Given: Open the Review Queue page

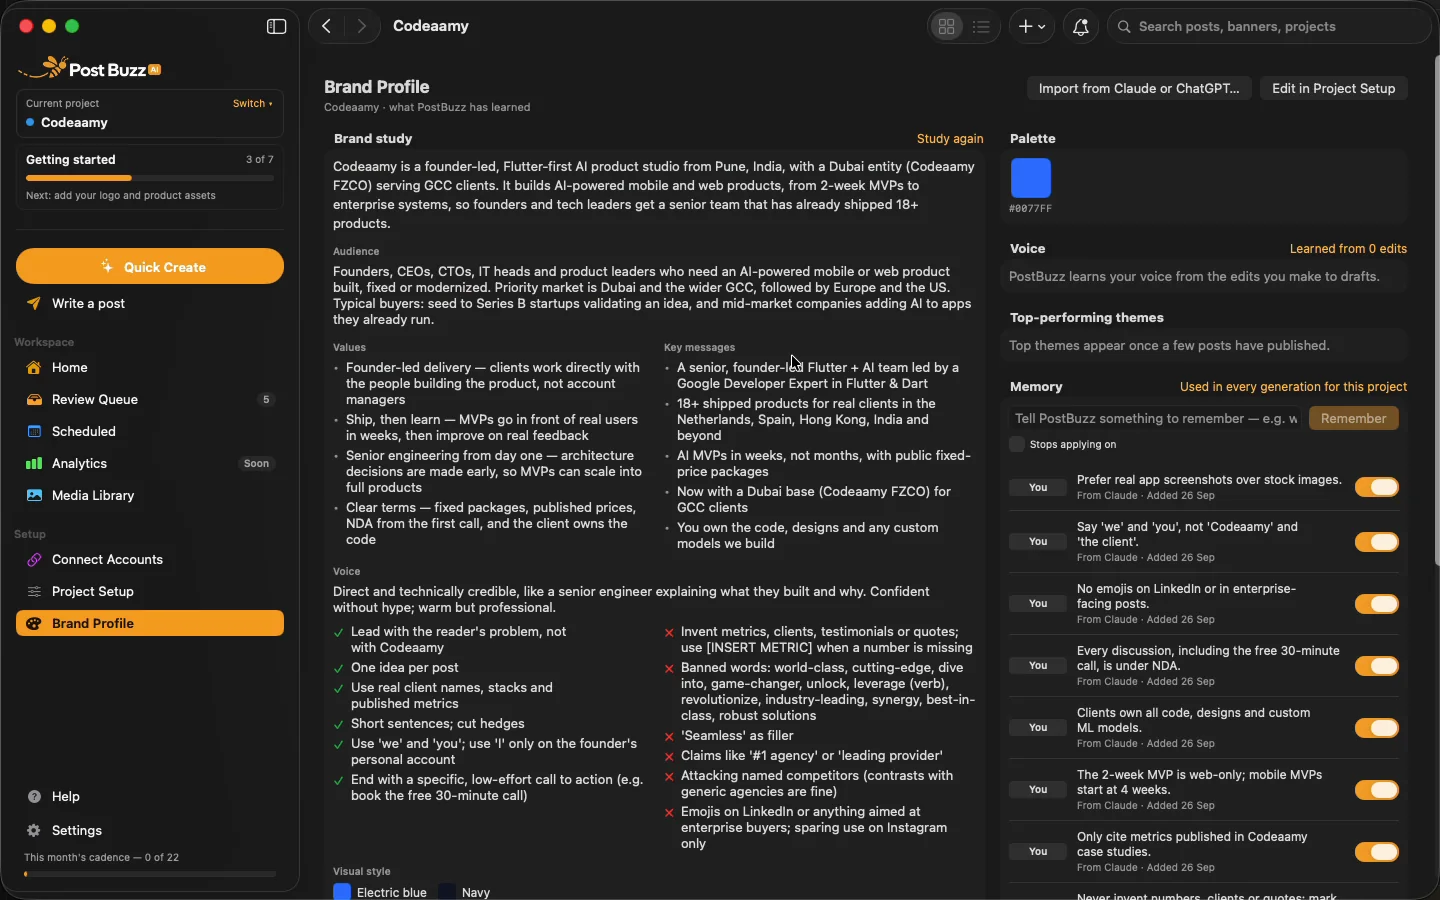Looking at the screenshot, I should pos(150,400).
